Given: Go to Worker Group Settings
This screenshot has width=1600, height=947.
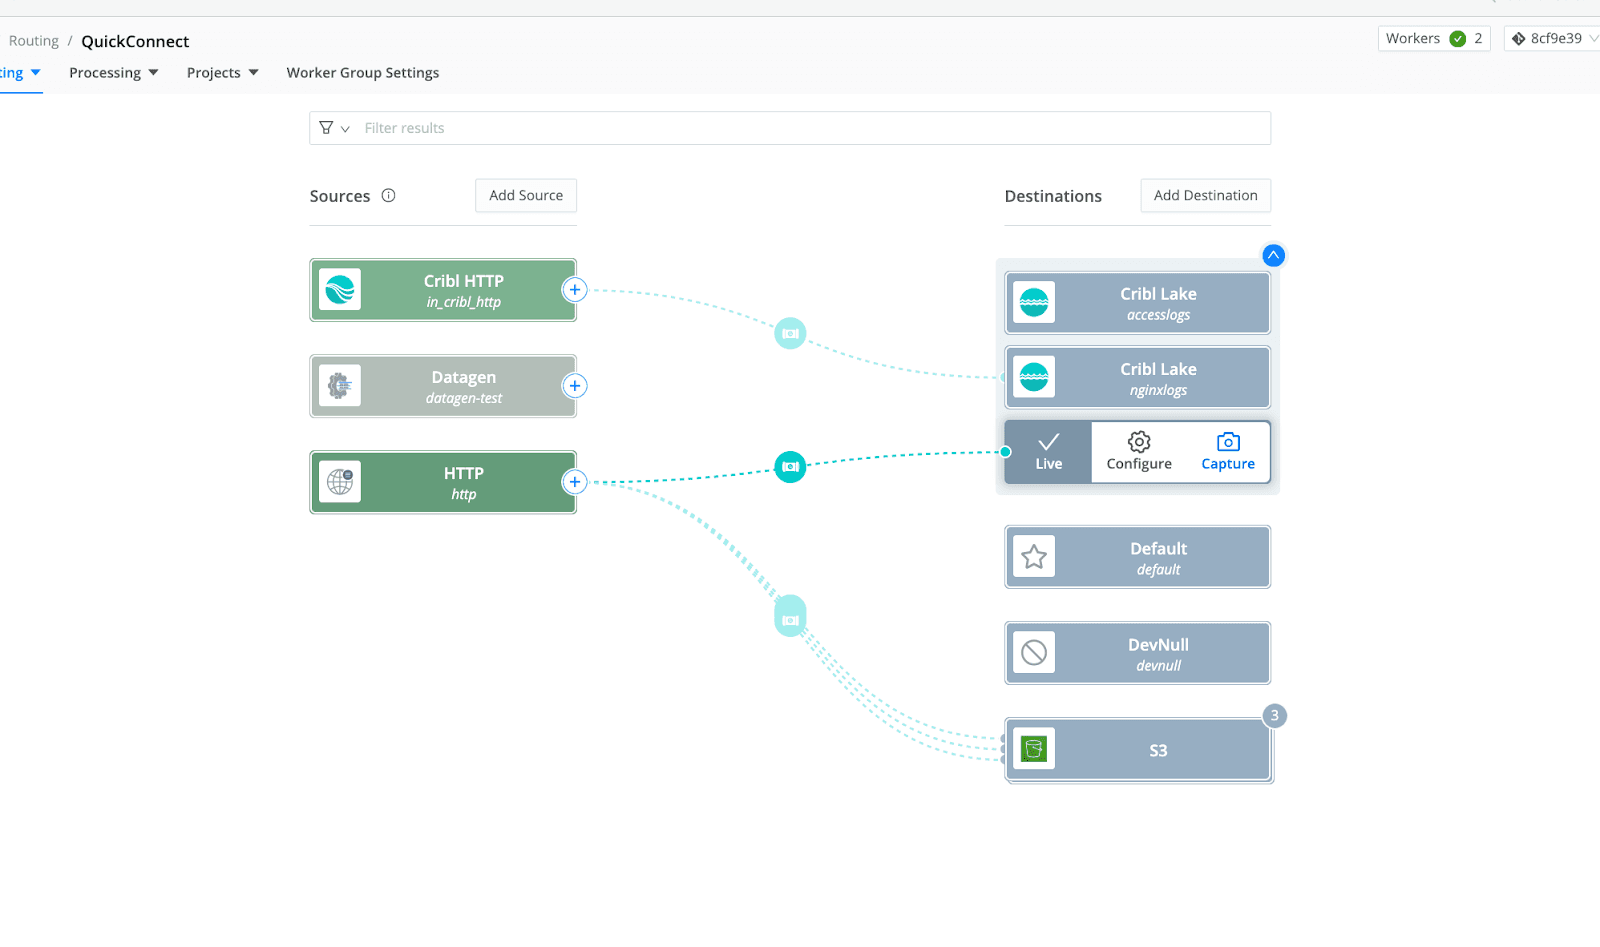Looking at the screenshot, I should click(362, 73).
